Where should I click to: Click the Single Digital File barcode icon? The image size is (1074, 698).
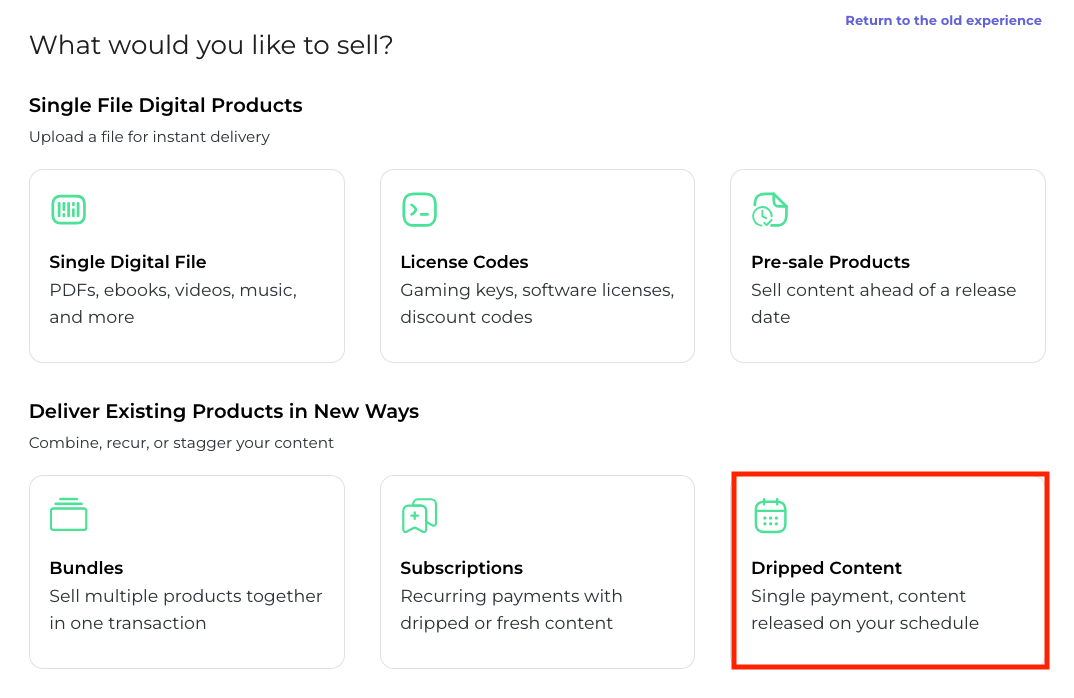coord(68,210)
